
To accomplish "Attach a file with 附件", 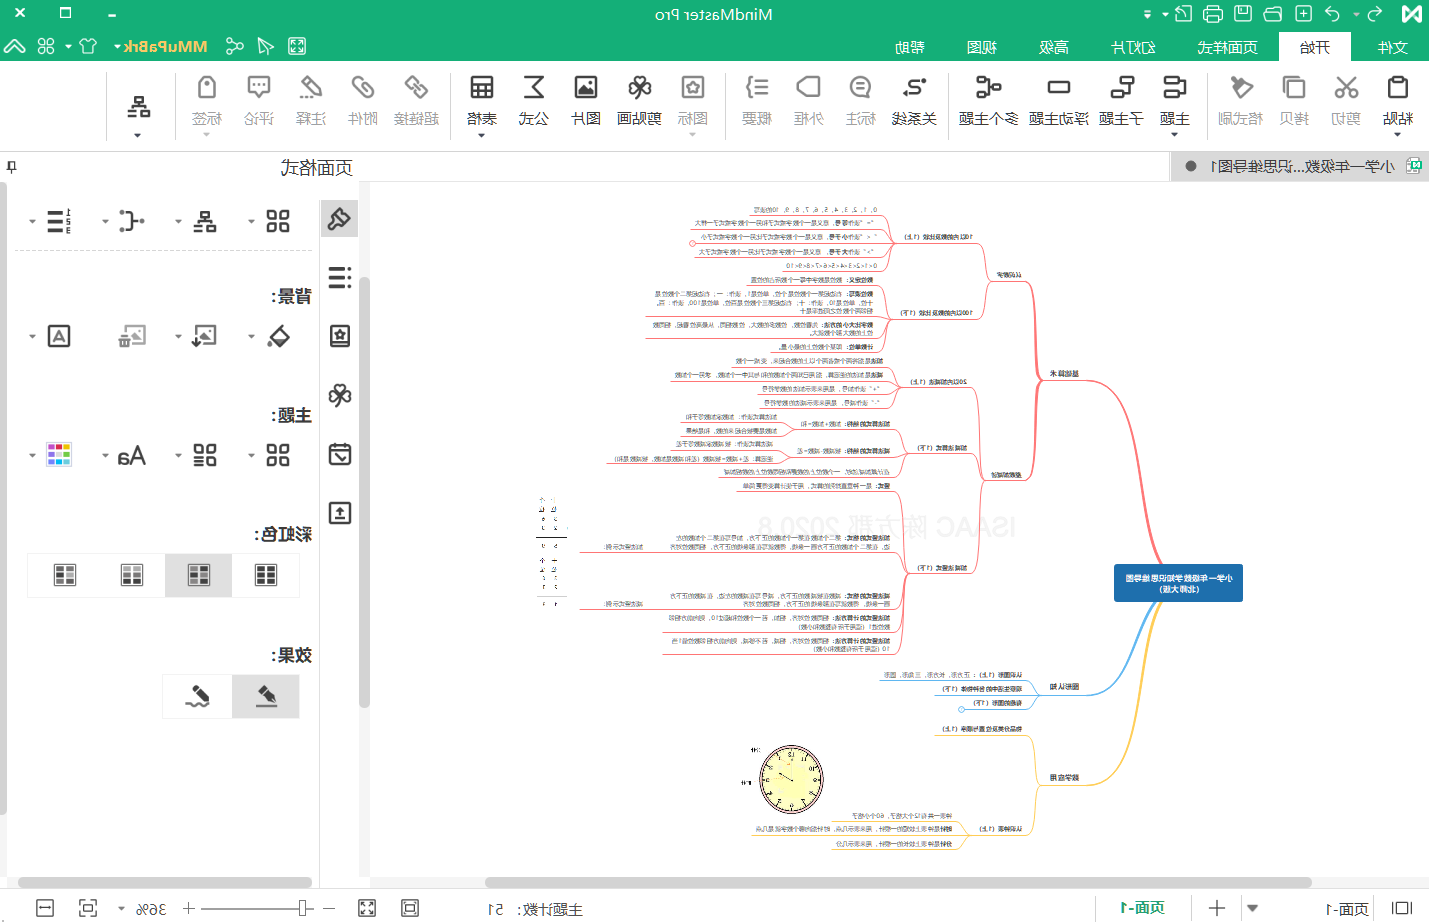I will pos(362,101).
